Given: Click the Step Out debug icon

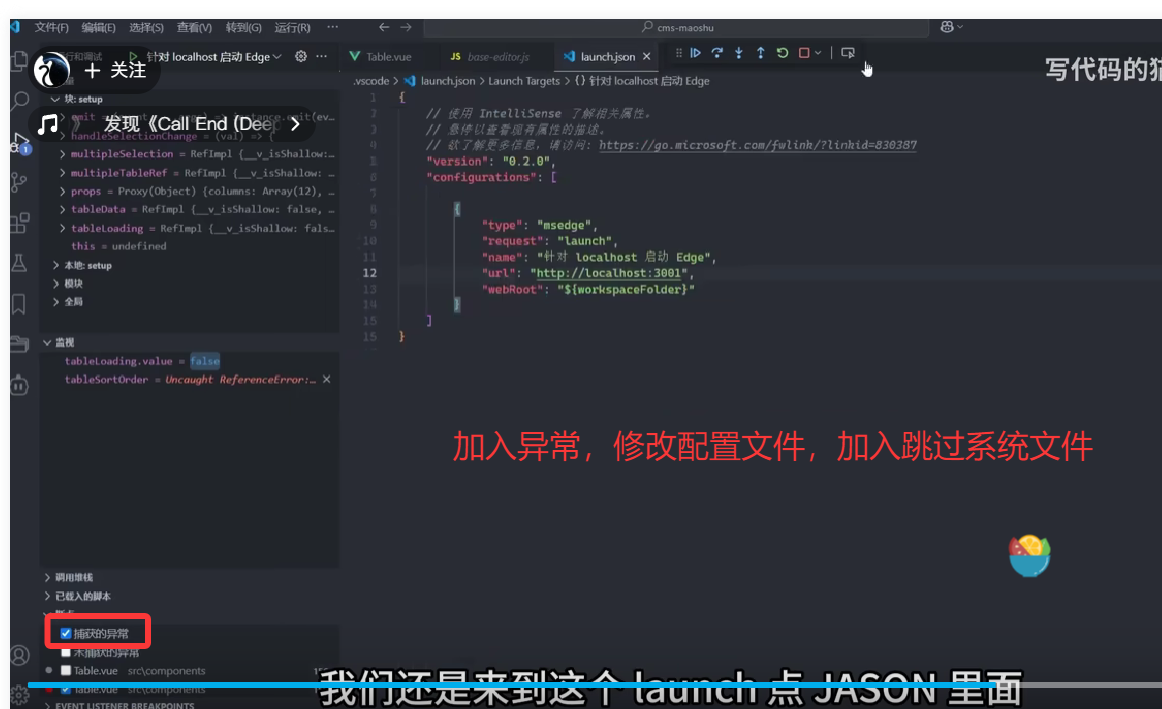Looking at the screenshot, I should click(x=760, y=53).
